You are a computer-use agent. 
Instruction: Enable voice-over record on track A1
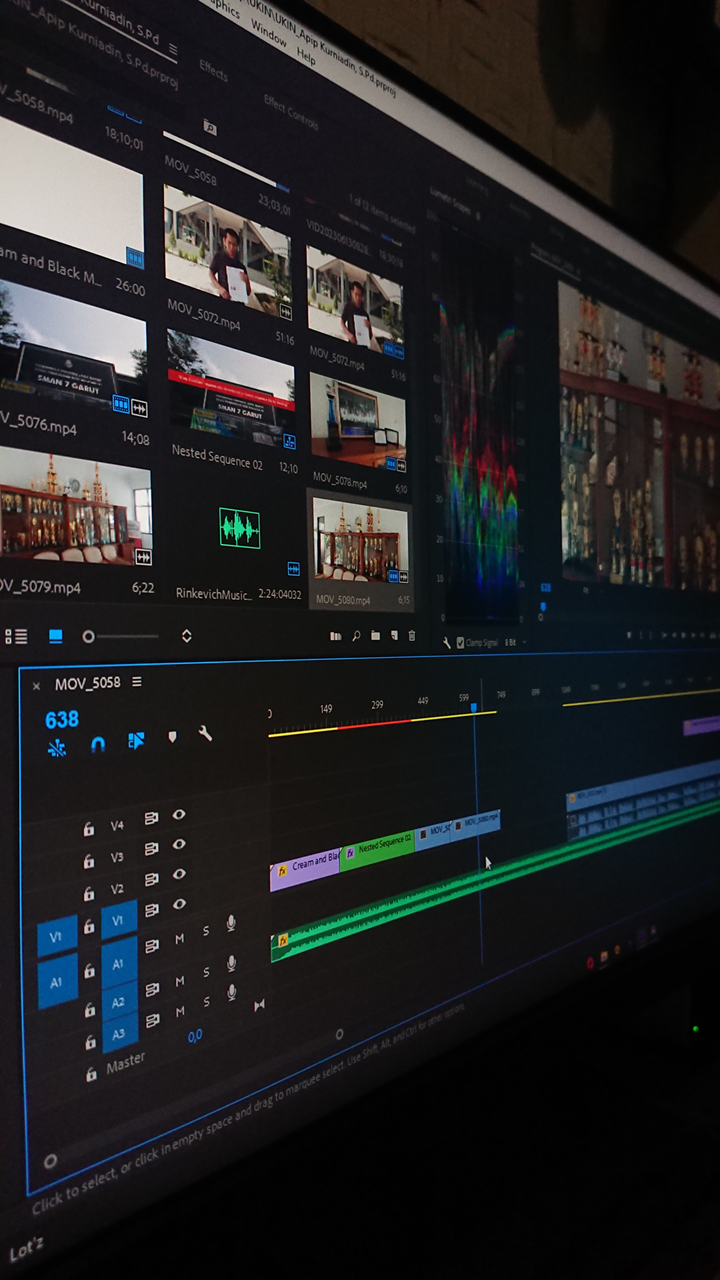tap(231, 922)
